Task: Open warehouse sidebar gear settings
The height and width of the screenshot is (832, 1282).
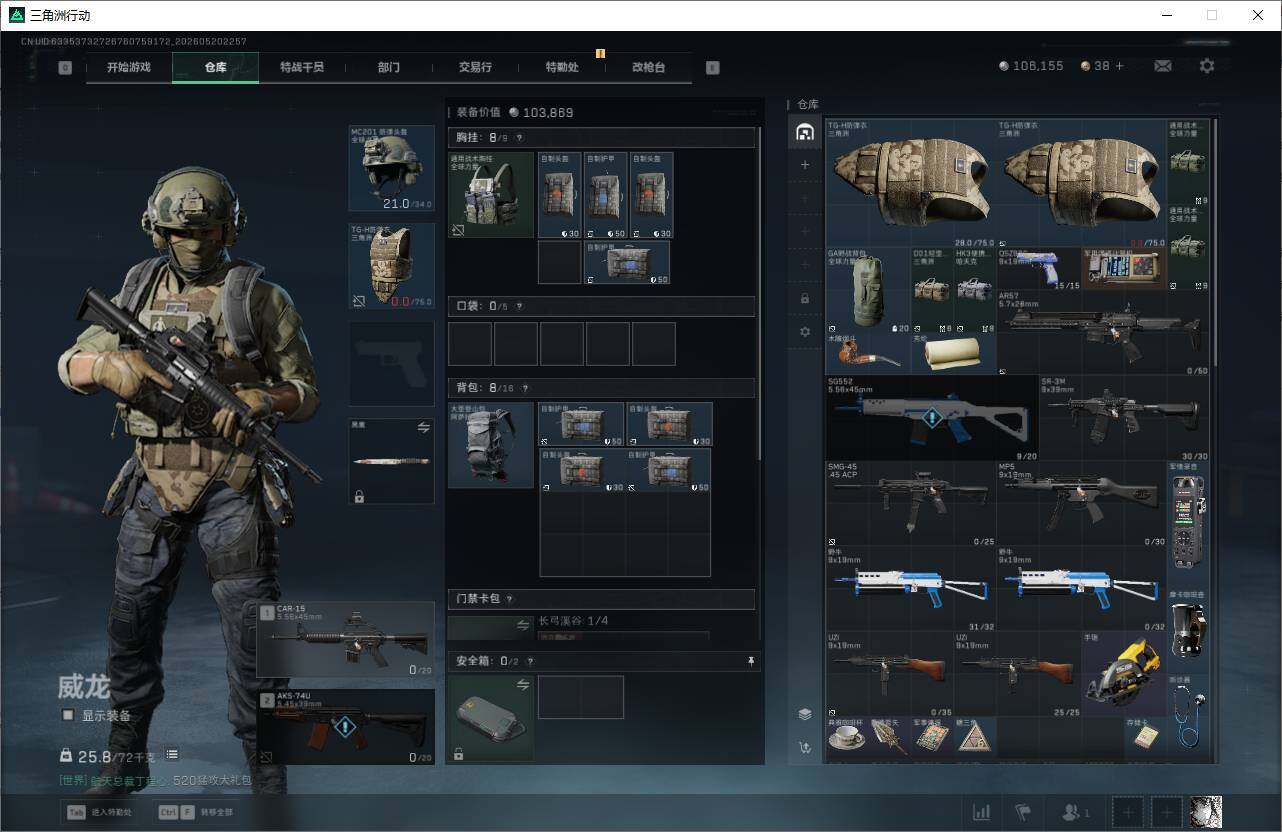Action: pyautogui.click(x=805, y=331)
